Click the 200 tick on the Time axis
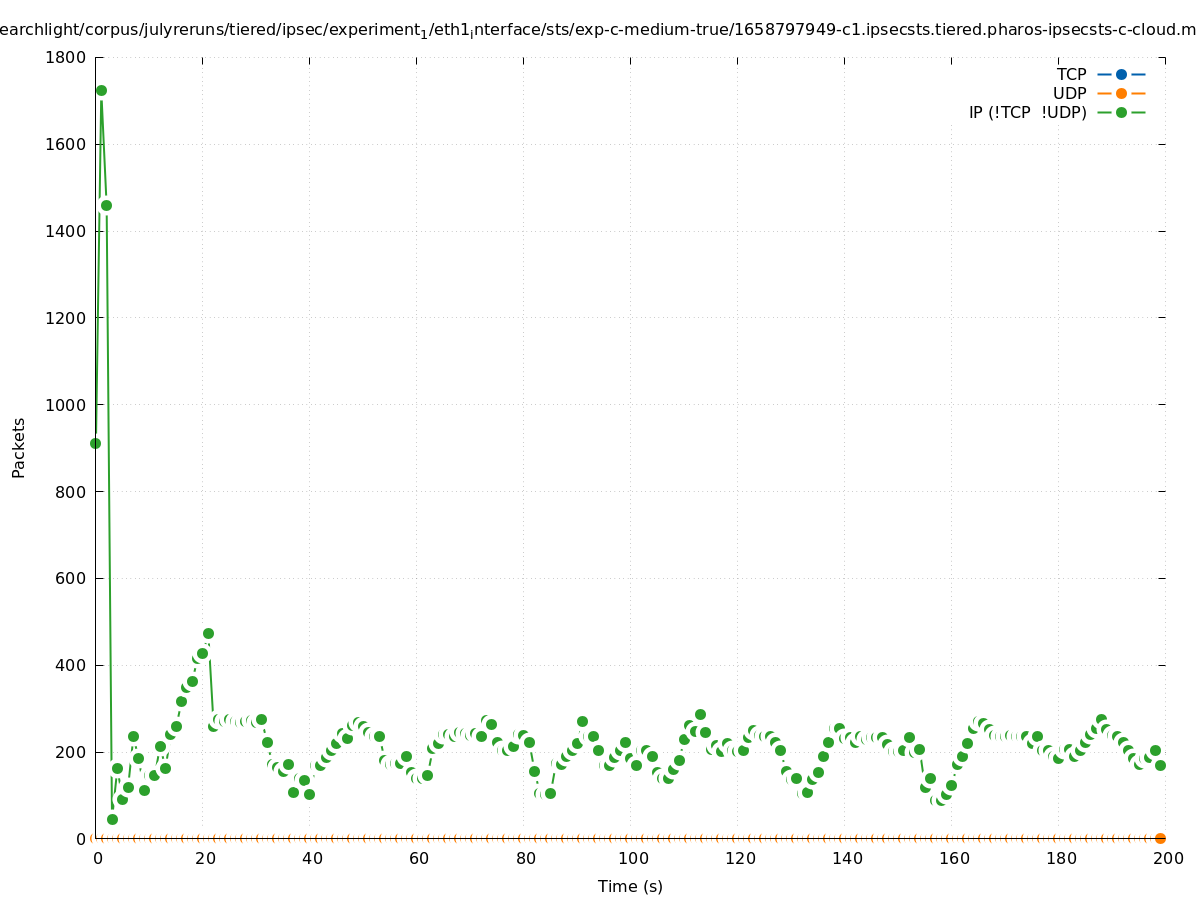Viewport: 1197px width, 900px height. (1168, 858)
